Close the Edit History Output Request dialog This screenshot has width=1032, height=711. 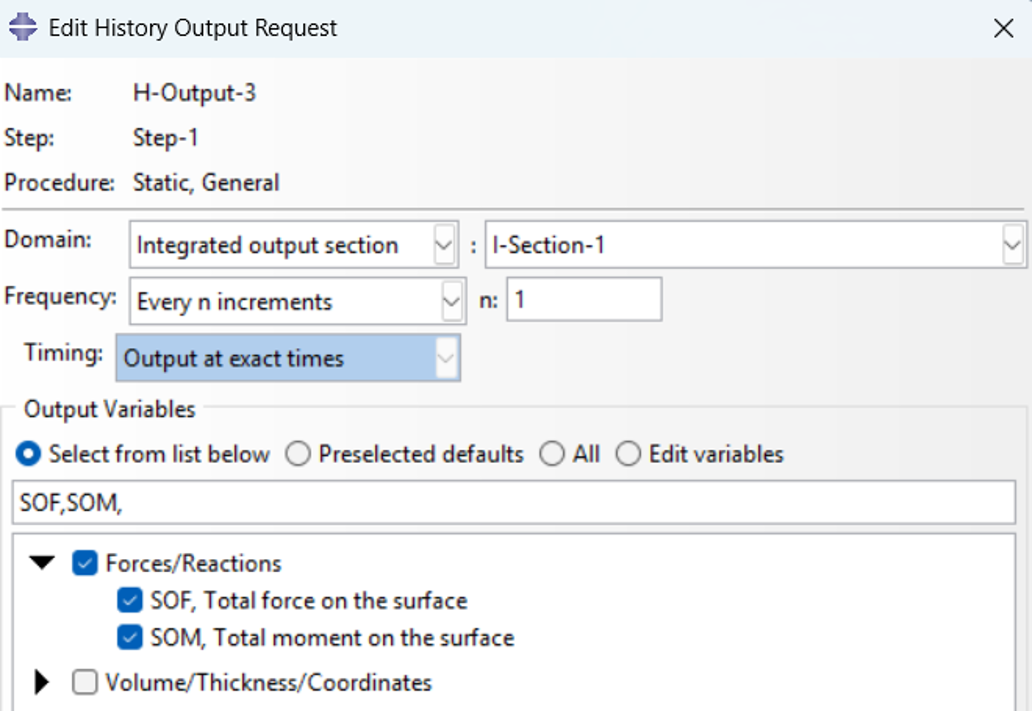coord(1003,28)
